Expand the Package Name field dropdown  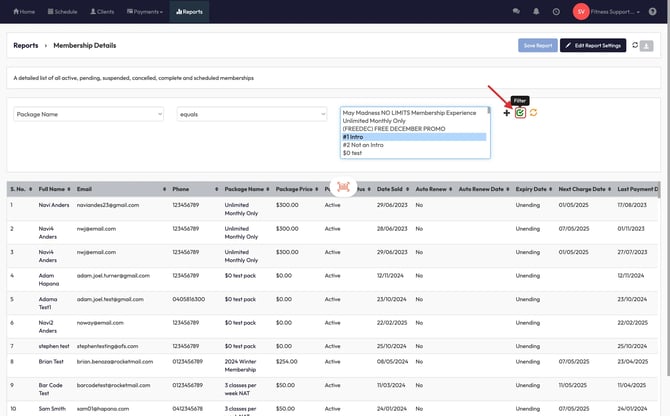88,114
